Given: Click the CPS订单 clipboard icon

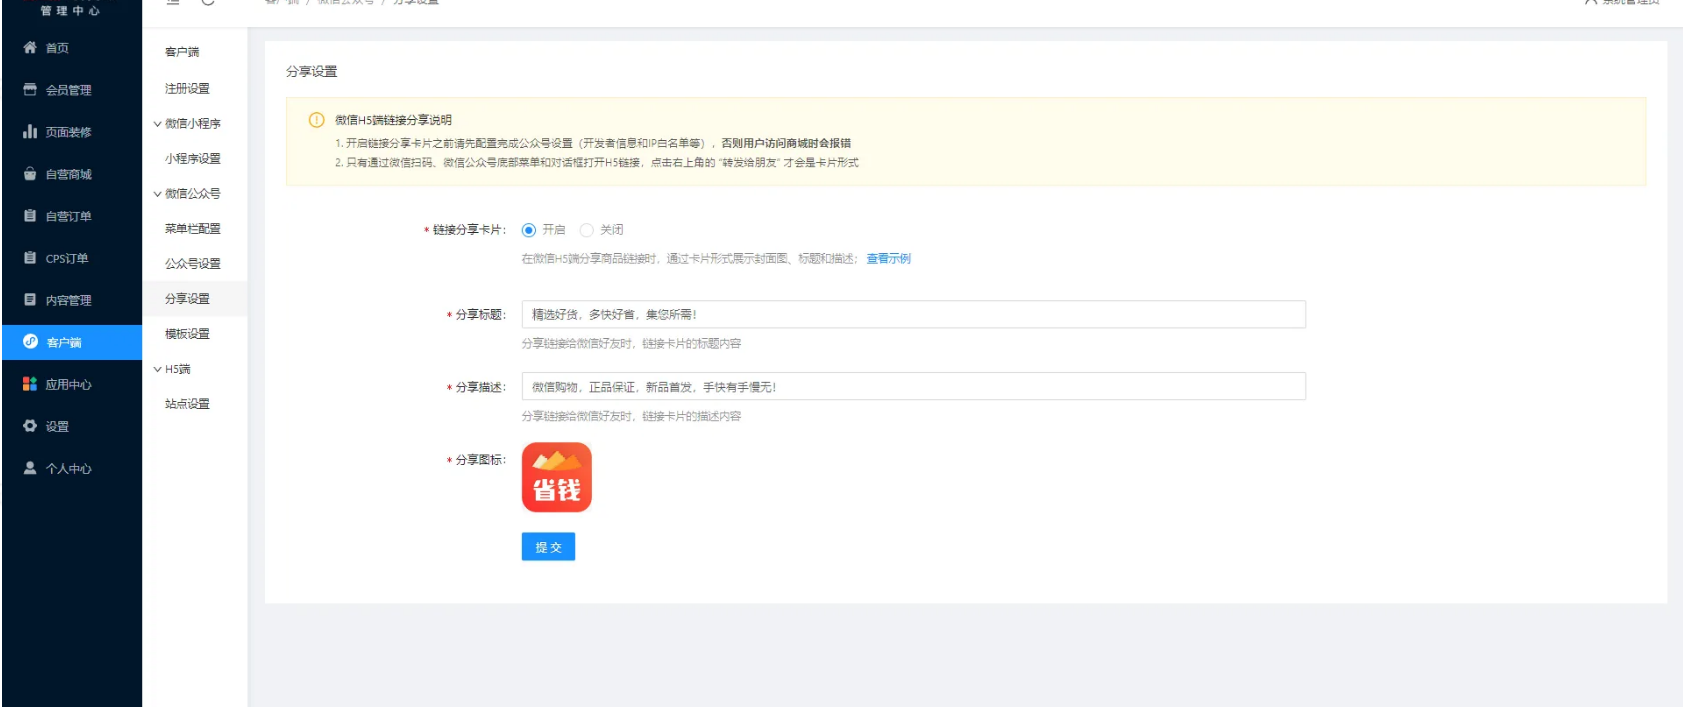Looking at the screenshot, I should (x=30, y=257).
